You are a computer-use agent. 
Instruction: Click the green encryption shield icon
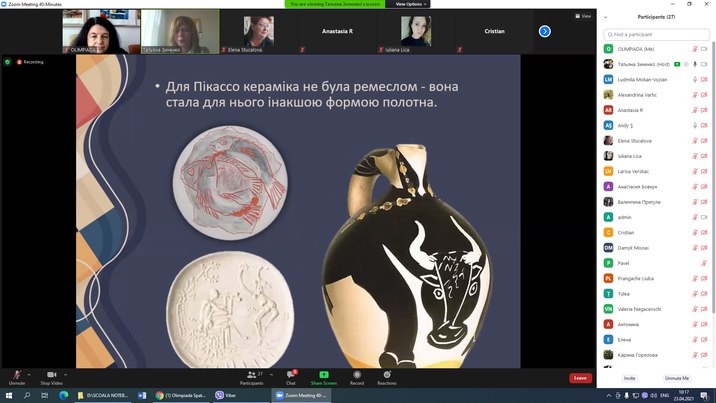pyautogui.click(x=7, y=62)
